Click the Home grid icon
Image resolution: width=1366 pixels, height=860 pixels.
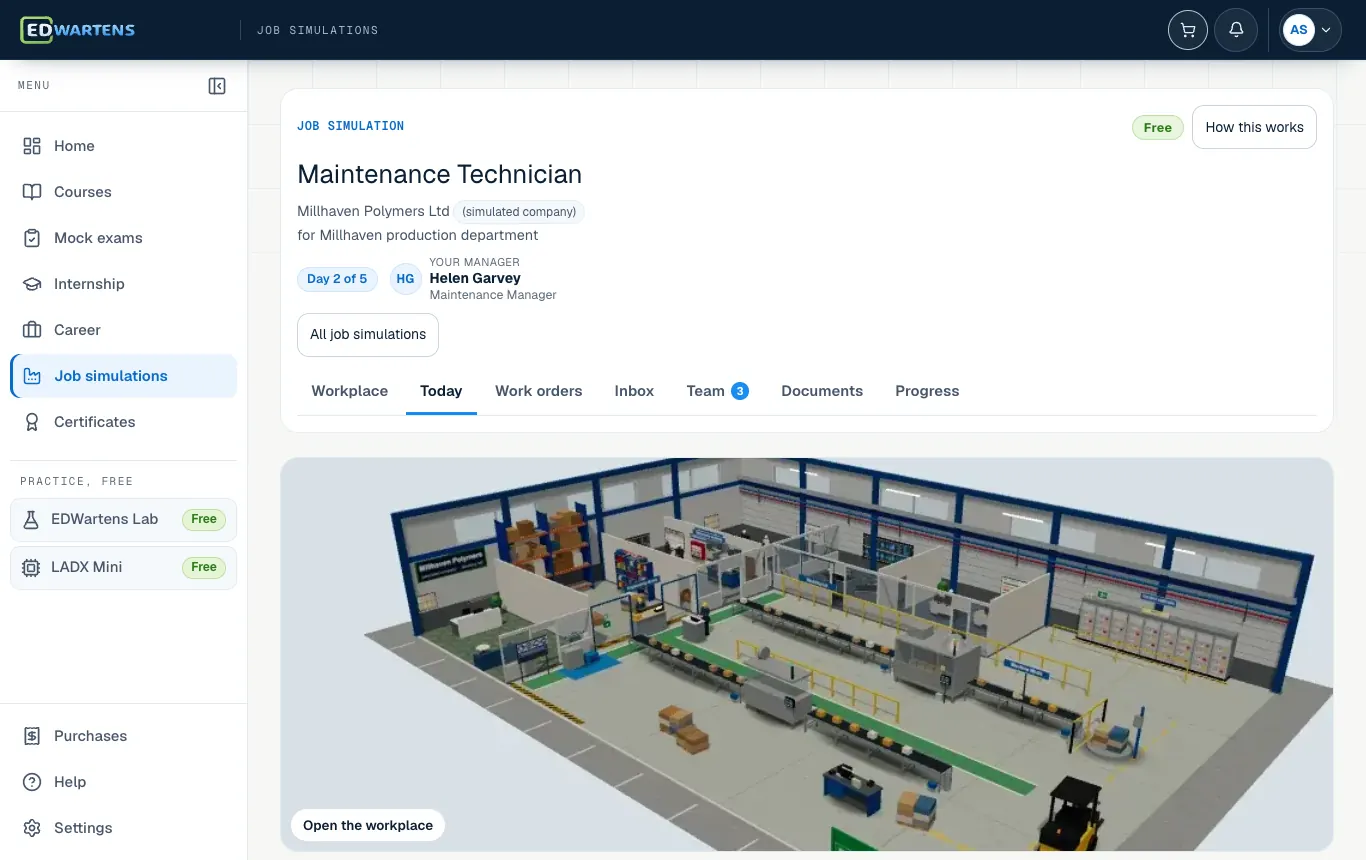tap(32, 146)
